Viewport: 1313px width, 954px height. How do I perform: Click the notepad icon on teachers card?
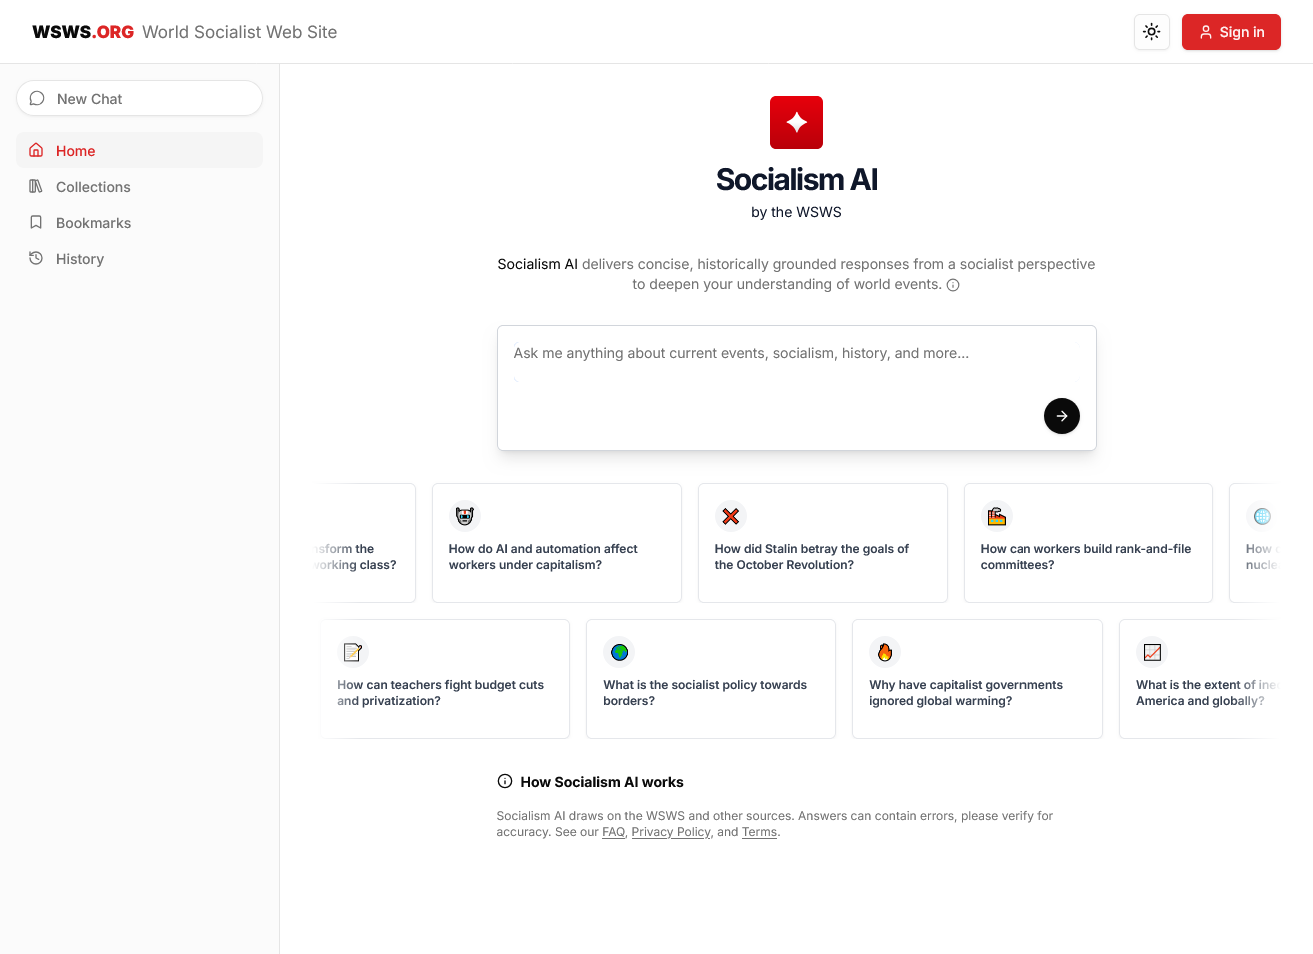click(353, 652)
